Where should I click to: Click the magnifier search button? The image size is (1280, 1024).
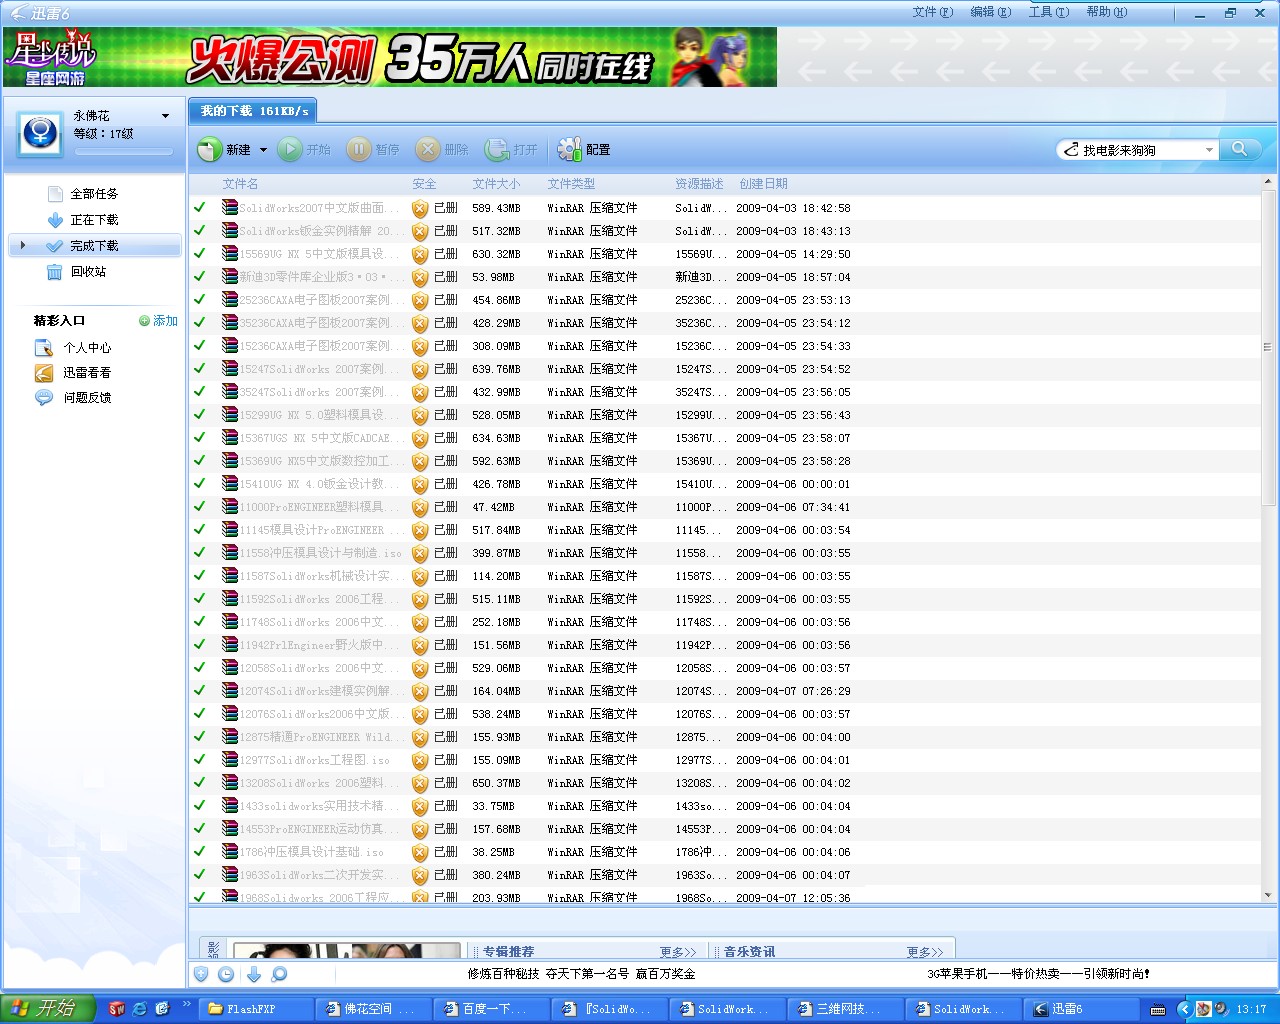(x=1239, y=149)
